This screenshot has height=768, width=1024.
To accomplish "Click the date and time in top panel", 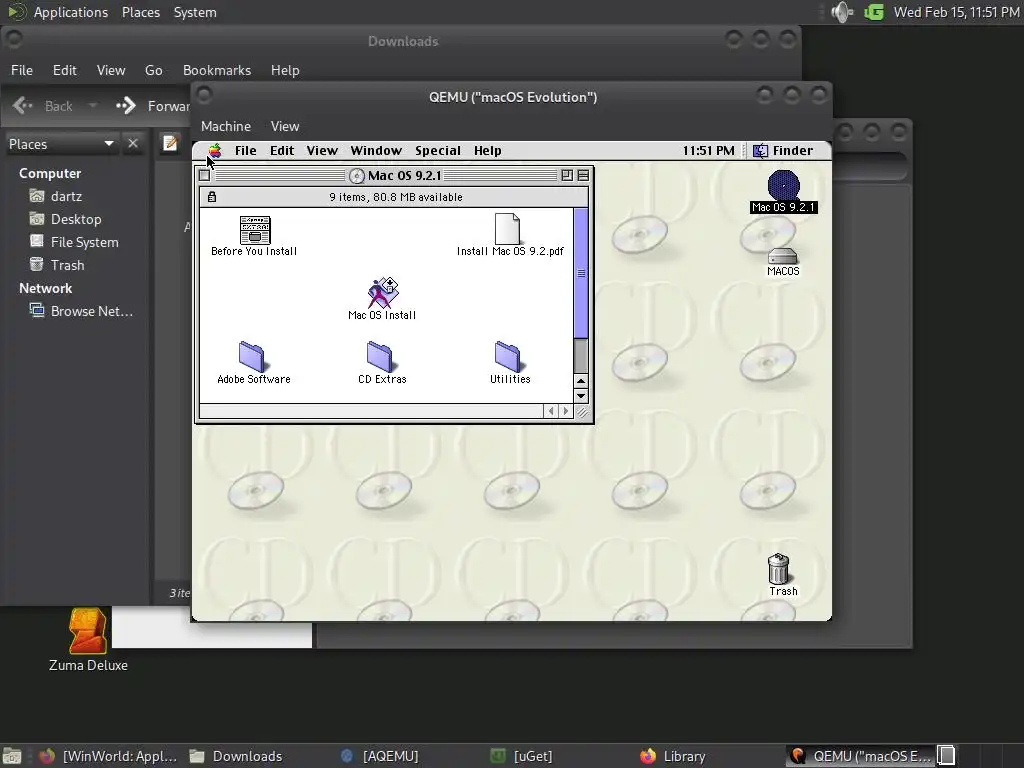I will click(957, 12).
